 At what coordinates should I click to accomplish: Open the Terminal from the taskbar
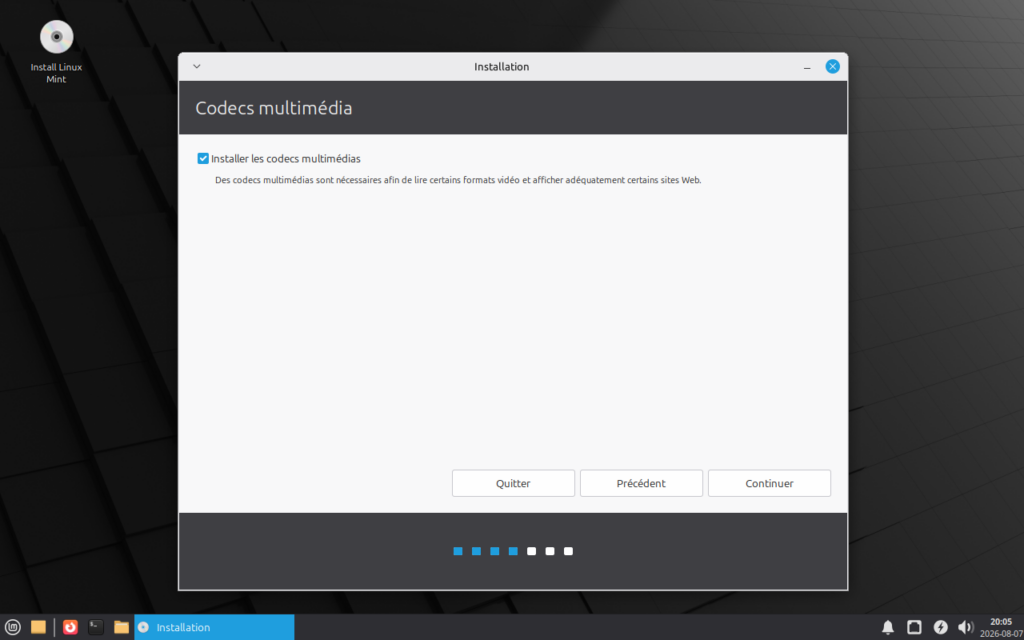(96, 627)
